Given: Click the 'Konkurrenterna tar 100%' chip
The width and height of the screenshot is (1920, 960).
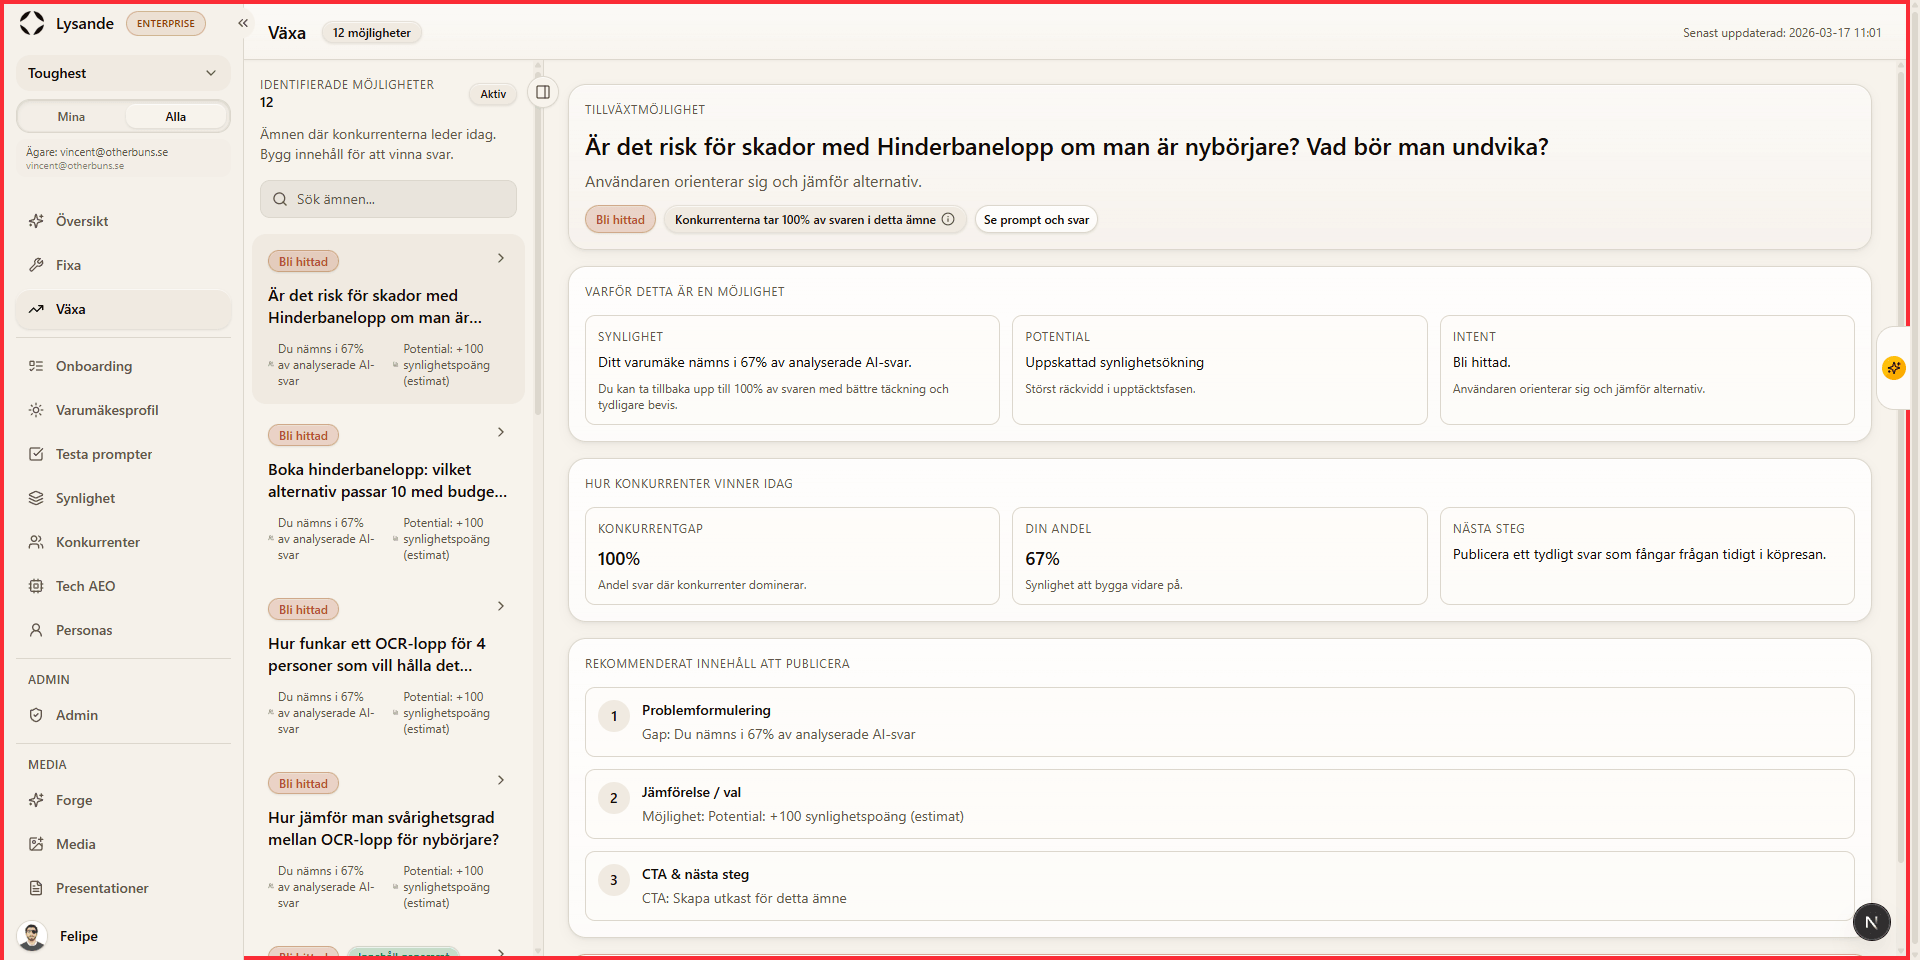Looking at the screenshot, I should point(815,220).
